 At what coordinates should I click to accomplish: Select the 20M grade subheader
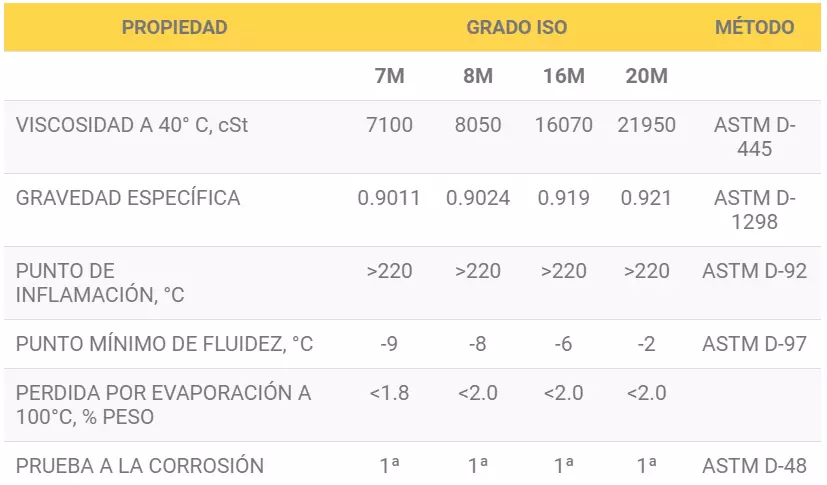pyautogui.click(x=647, y=76)
